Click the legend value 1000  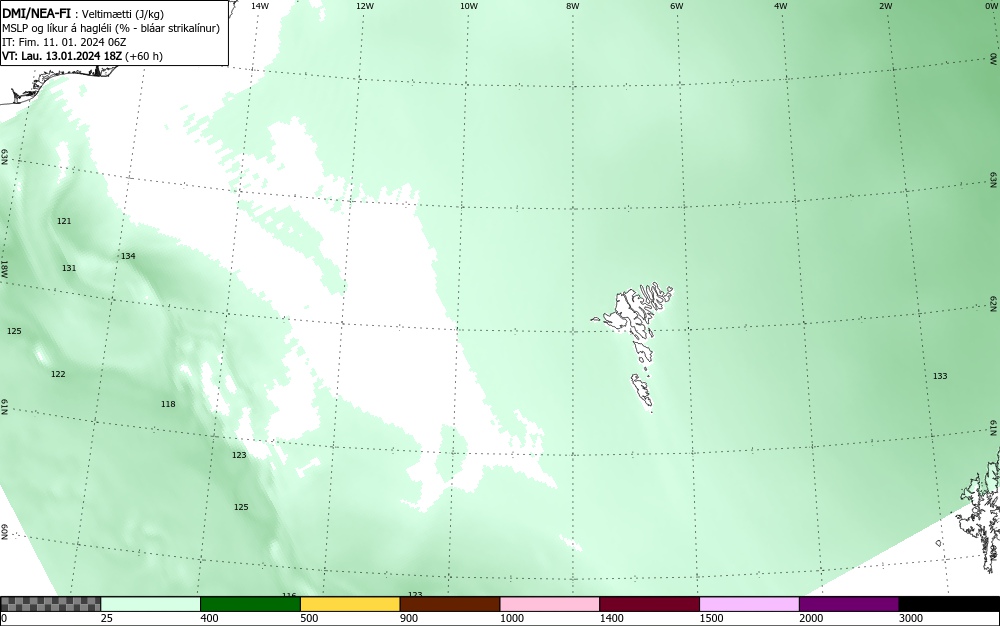[512, 618]
